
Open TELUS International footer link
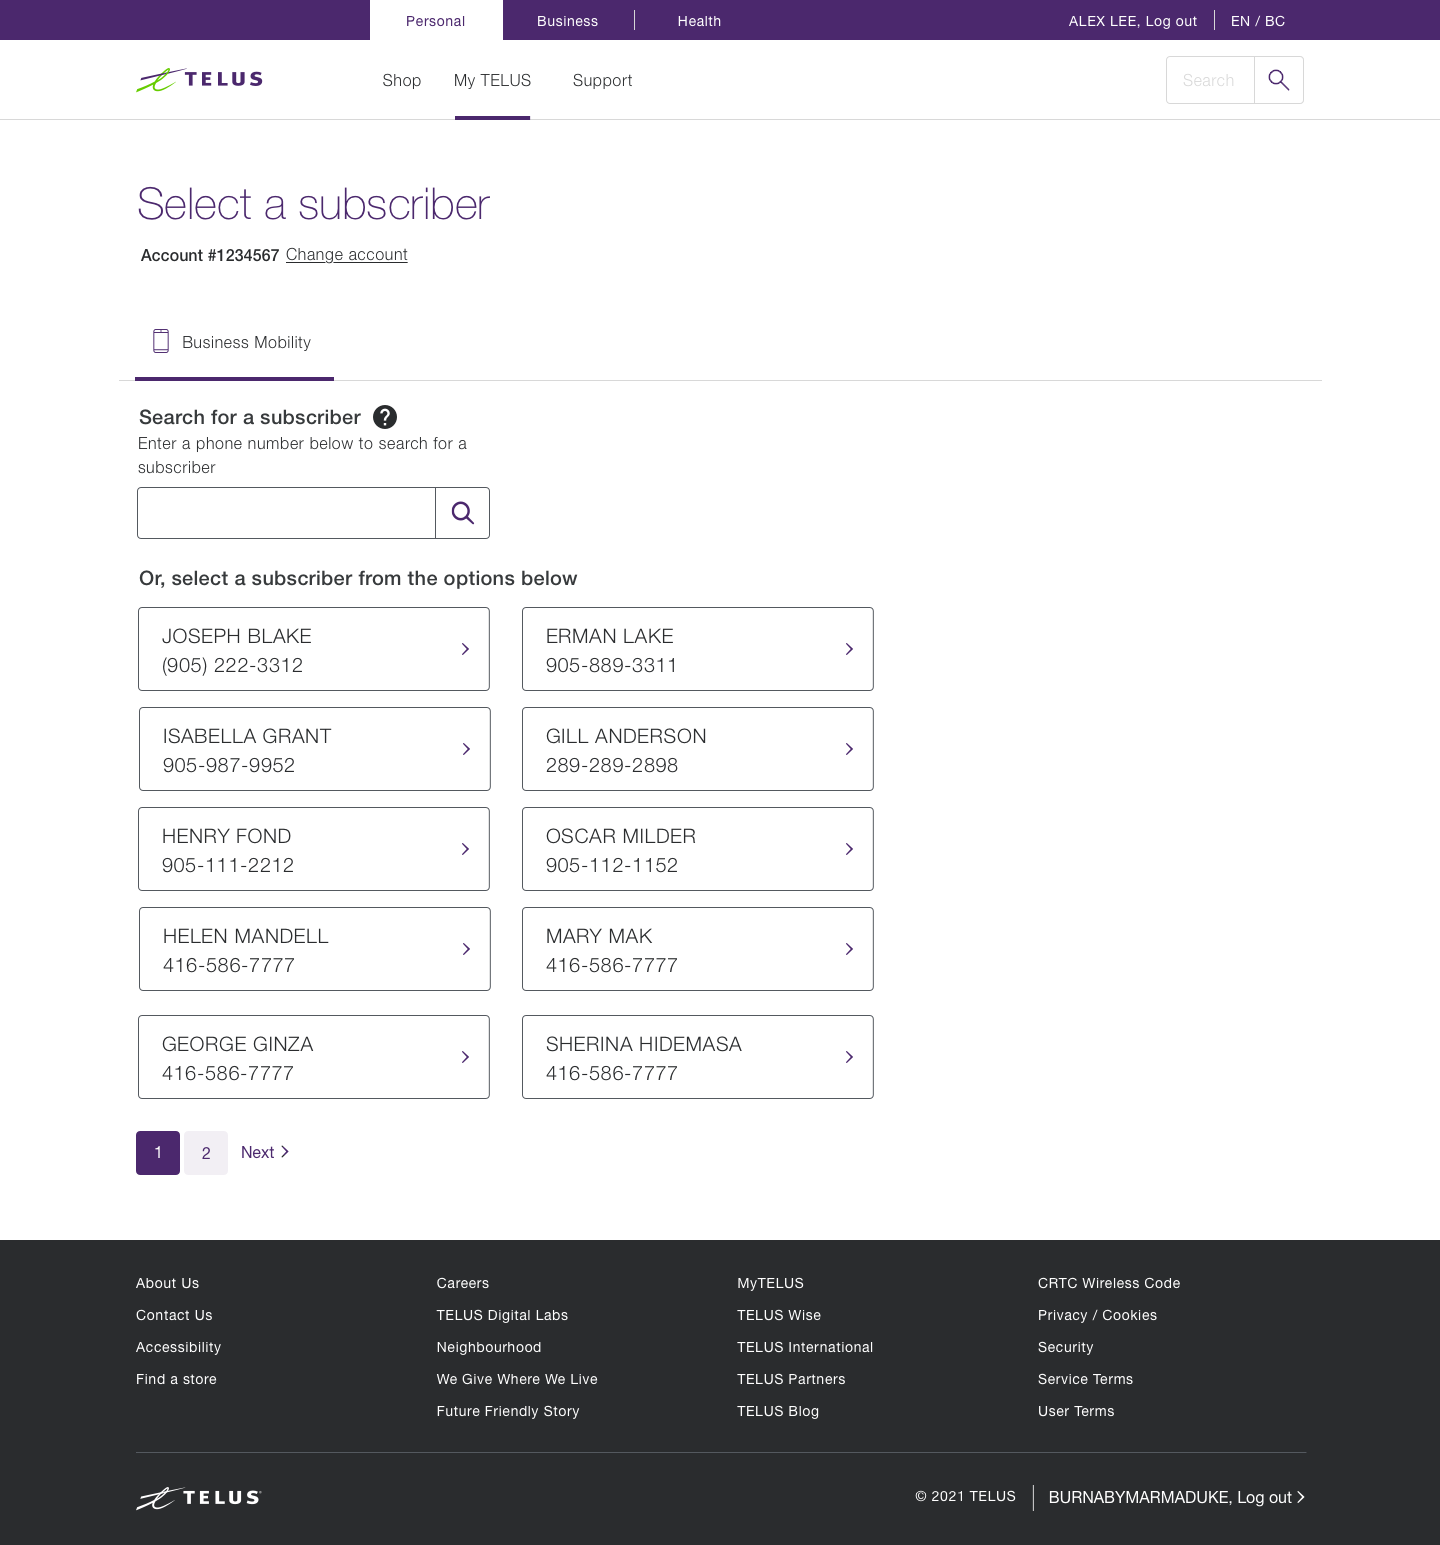[x=805, y=1347]
